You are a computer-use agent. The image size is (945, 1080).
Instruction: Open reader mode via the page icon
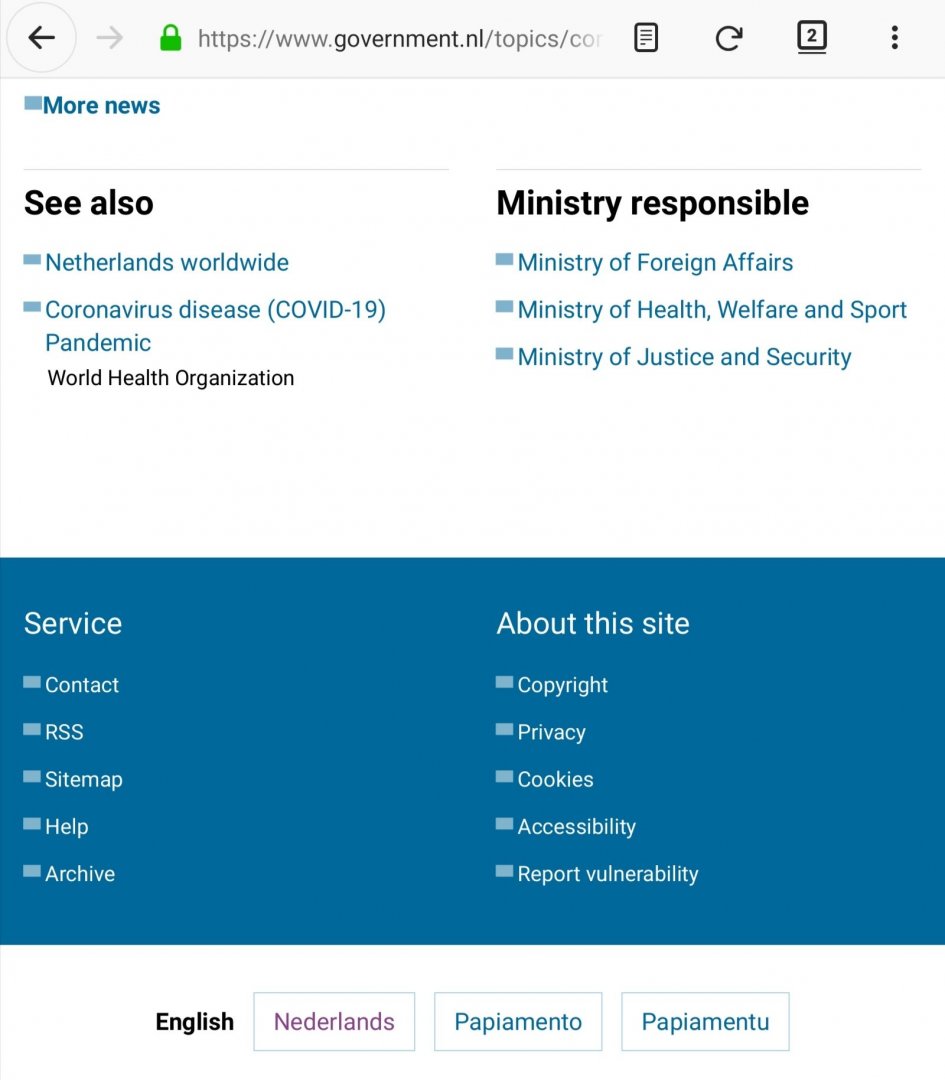click(645, 37)
